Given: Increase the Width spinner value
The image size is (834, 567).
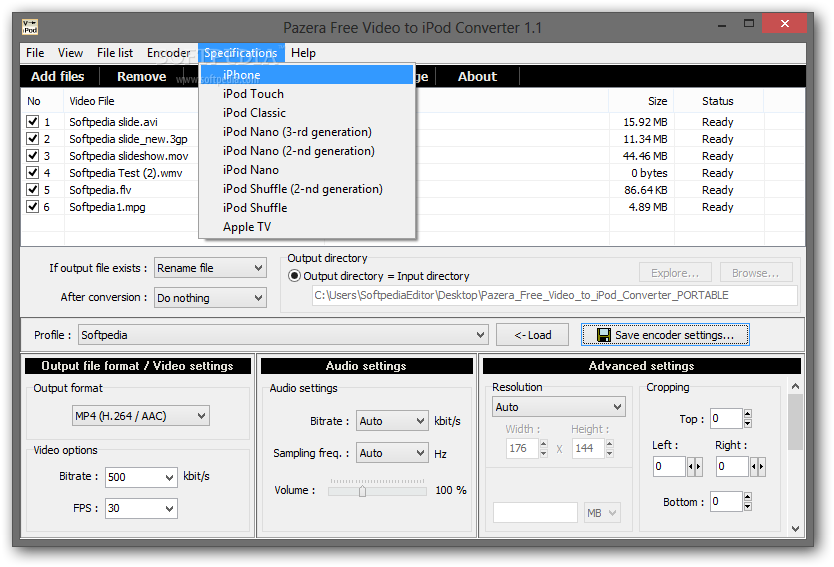Looking at the screenshot, I should click(543, 444).
